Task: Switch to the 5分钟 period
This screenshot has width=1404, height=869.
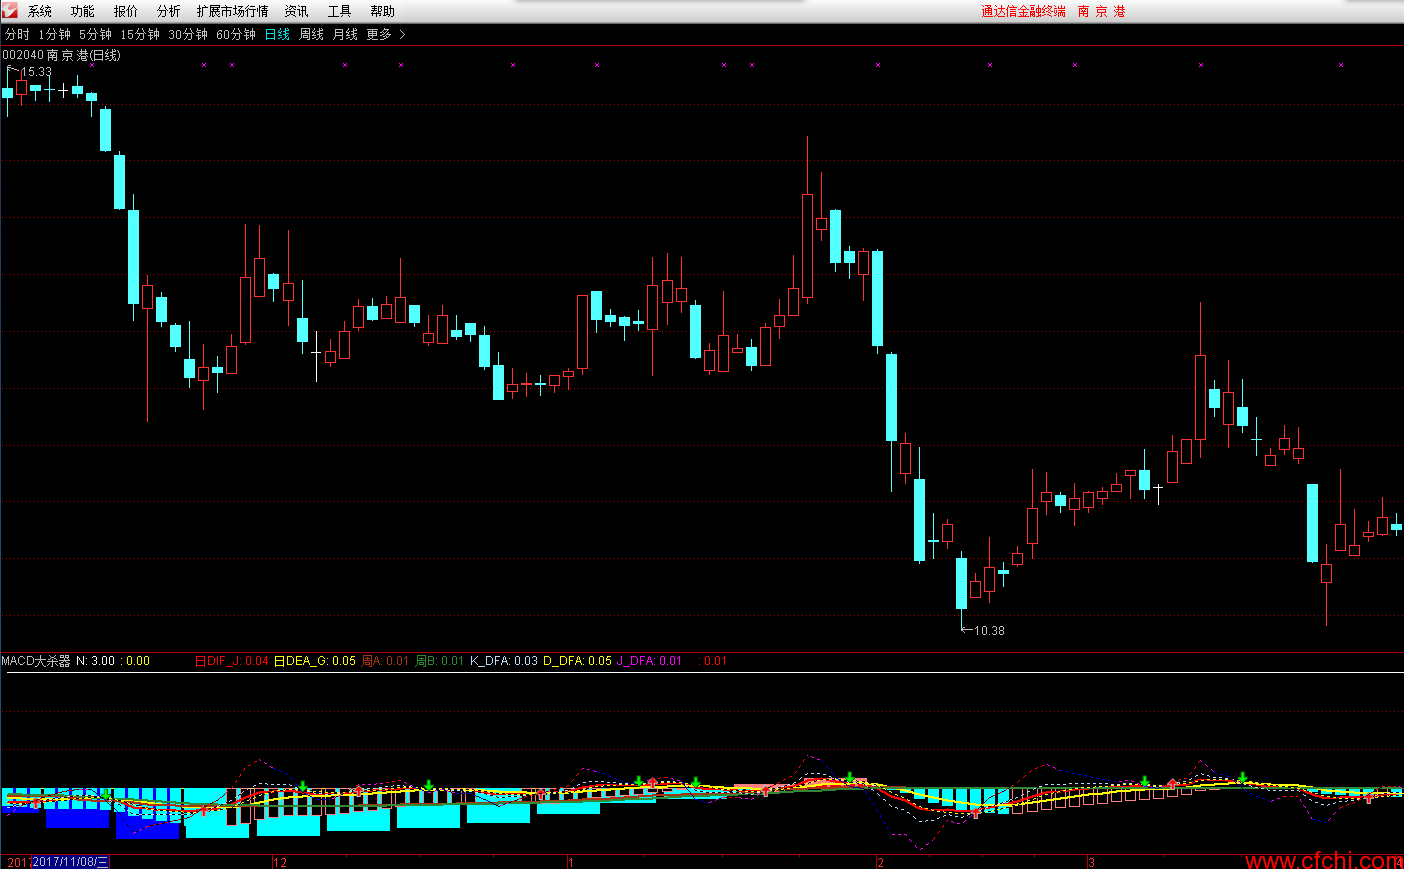Action: [96, 34]
